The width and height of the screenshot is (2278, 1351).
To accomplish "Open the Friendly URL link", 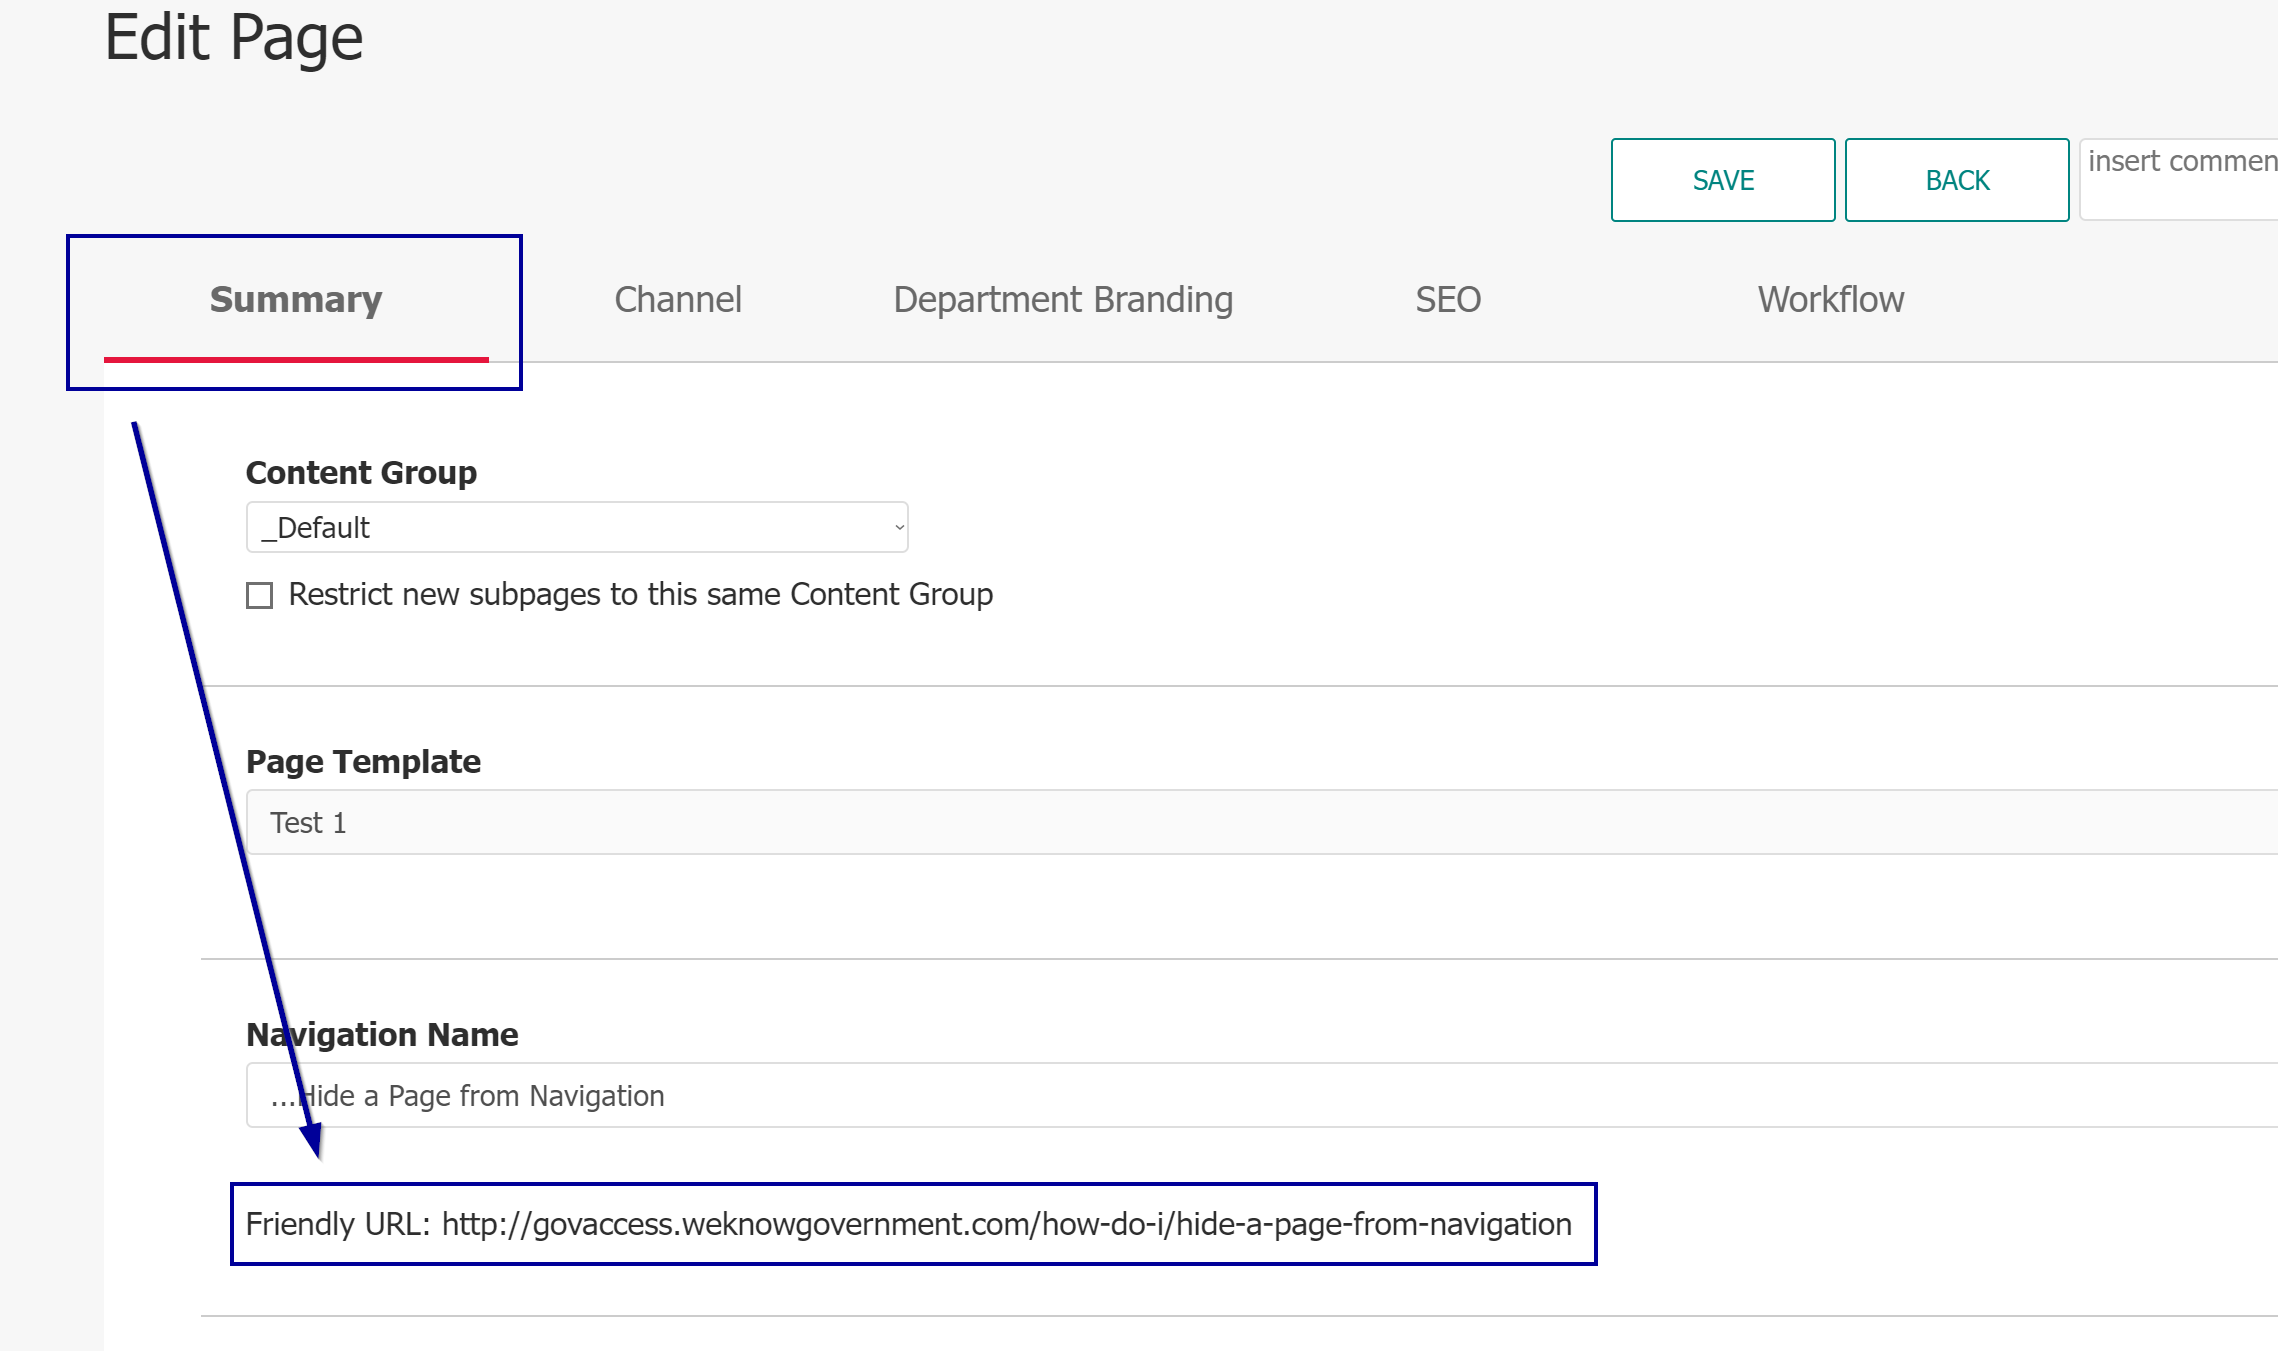I will [x=1005, y=1224].
